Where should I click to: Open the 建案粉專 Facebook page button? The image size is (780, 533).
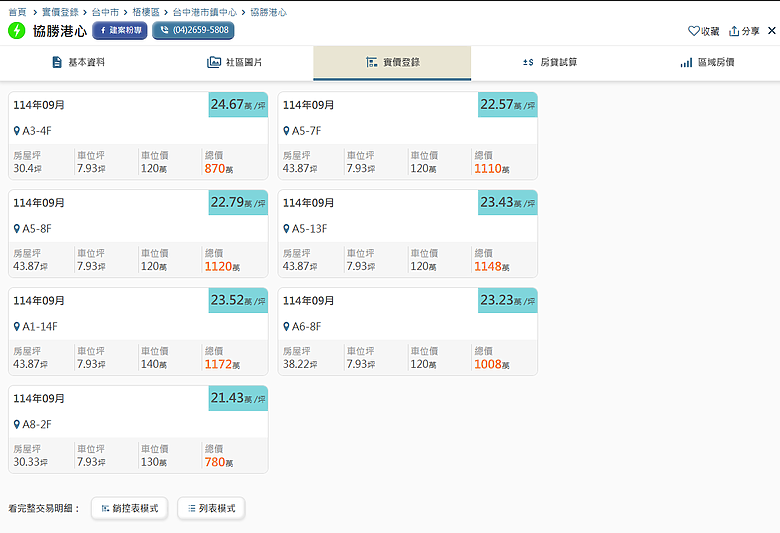click(120, 30)
